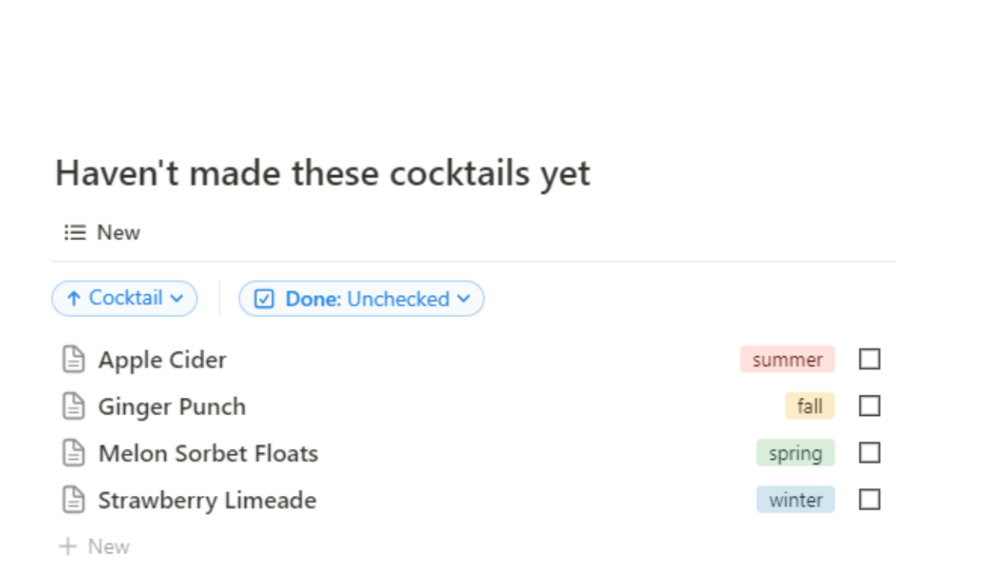Select the winter tag on Strawberry Limeade
The image size is (1005, 565).
pyautogui.click(x=795, y=500)
